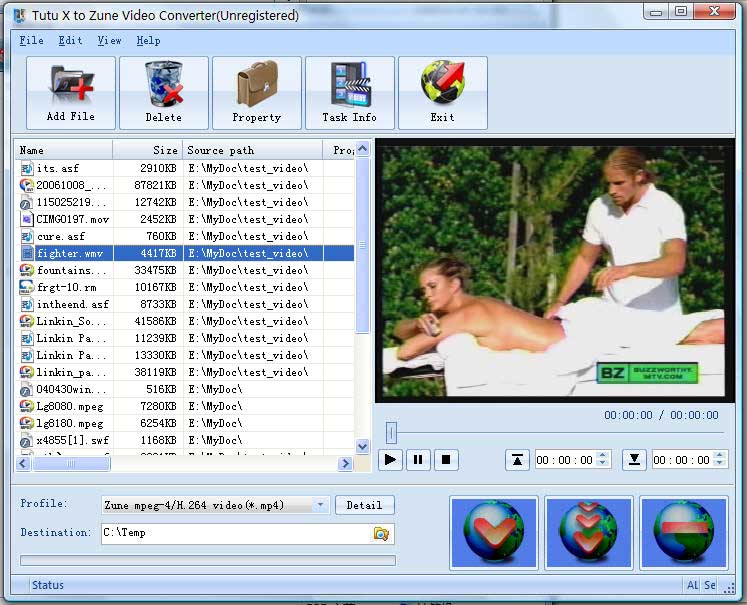The image size is (747, 605).
Task: Select the Linkin_So... file row
Action: click(185, 321)
